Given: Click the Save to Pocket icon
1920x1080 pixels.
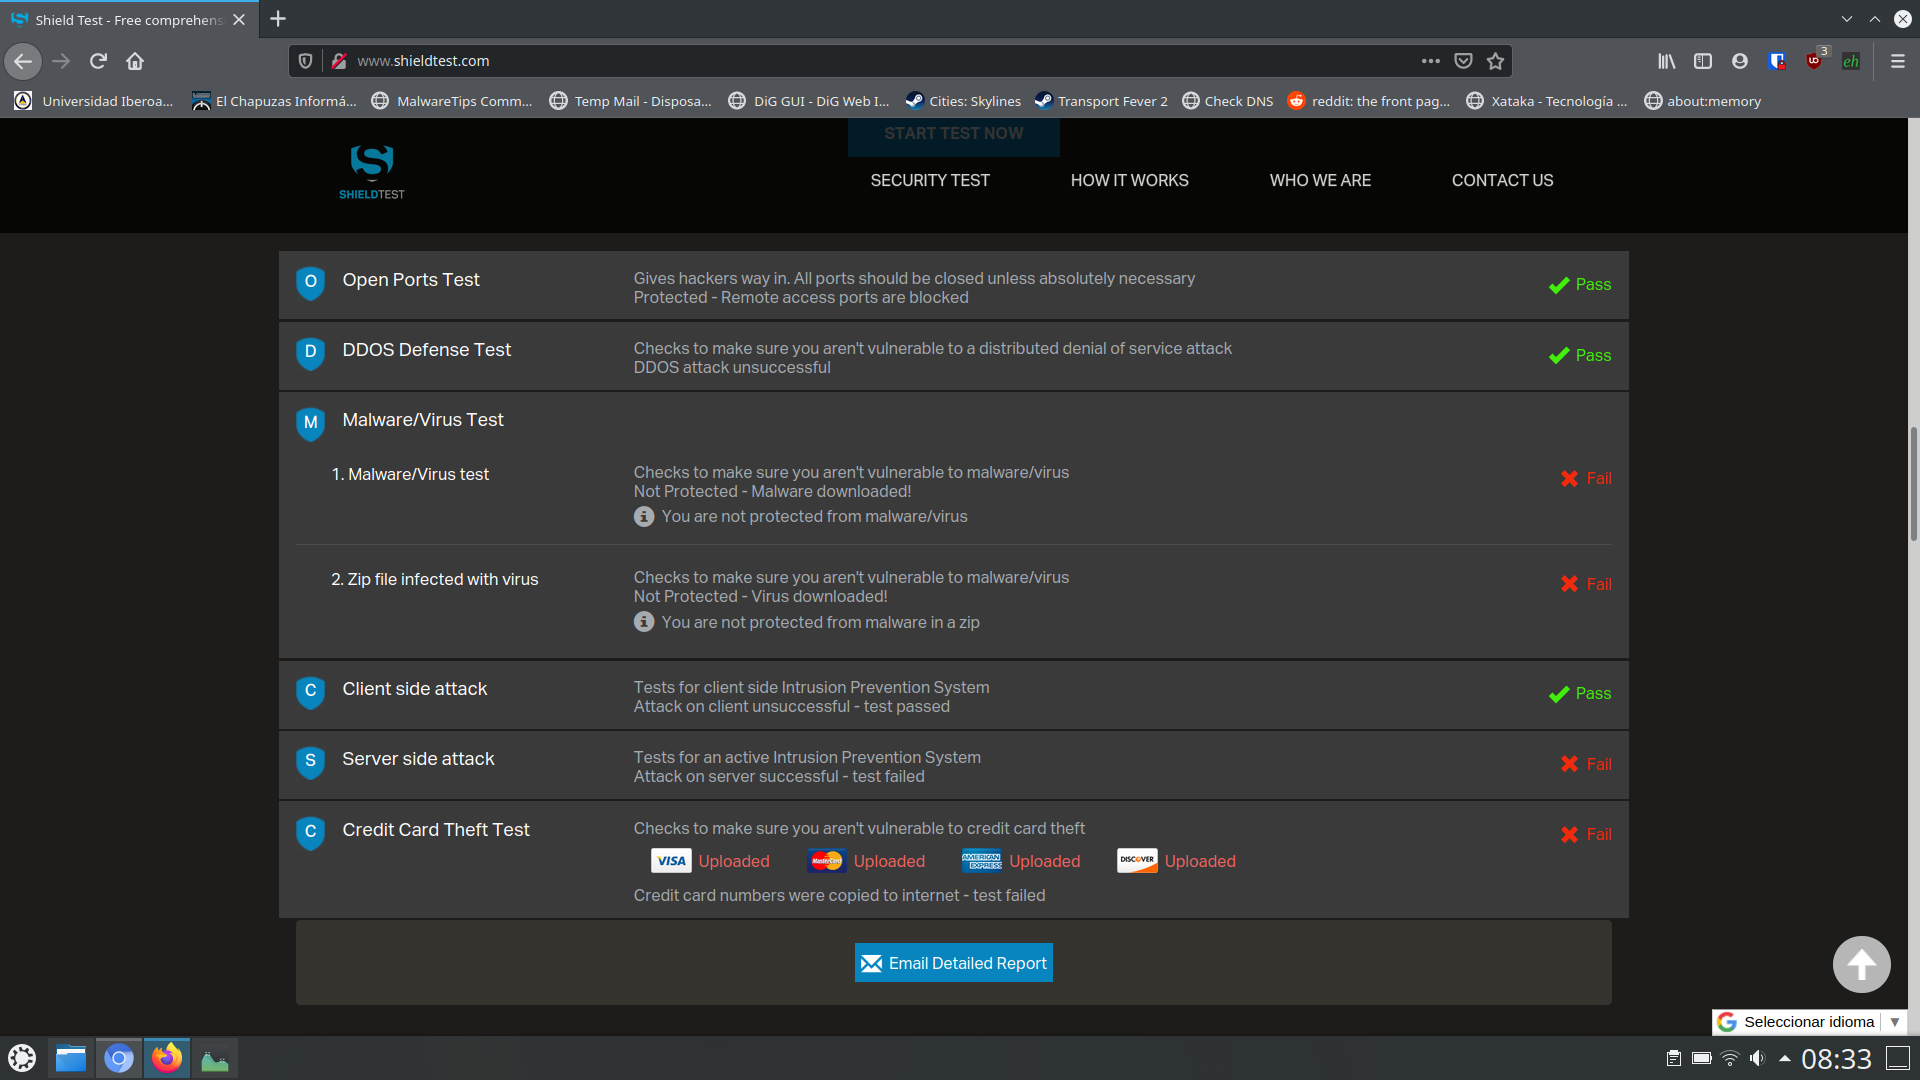Looking at the screenshot, I should pyautogui.click(x=1463, y=61).
